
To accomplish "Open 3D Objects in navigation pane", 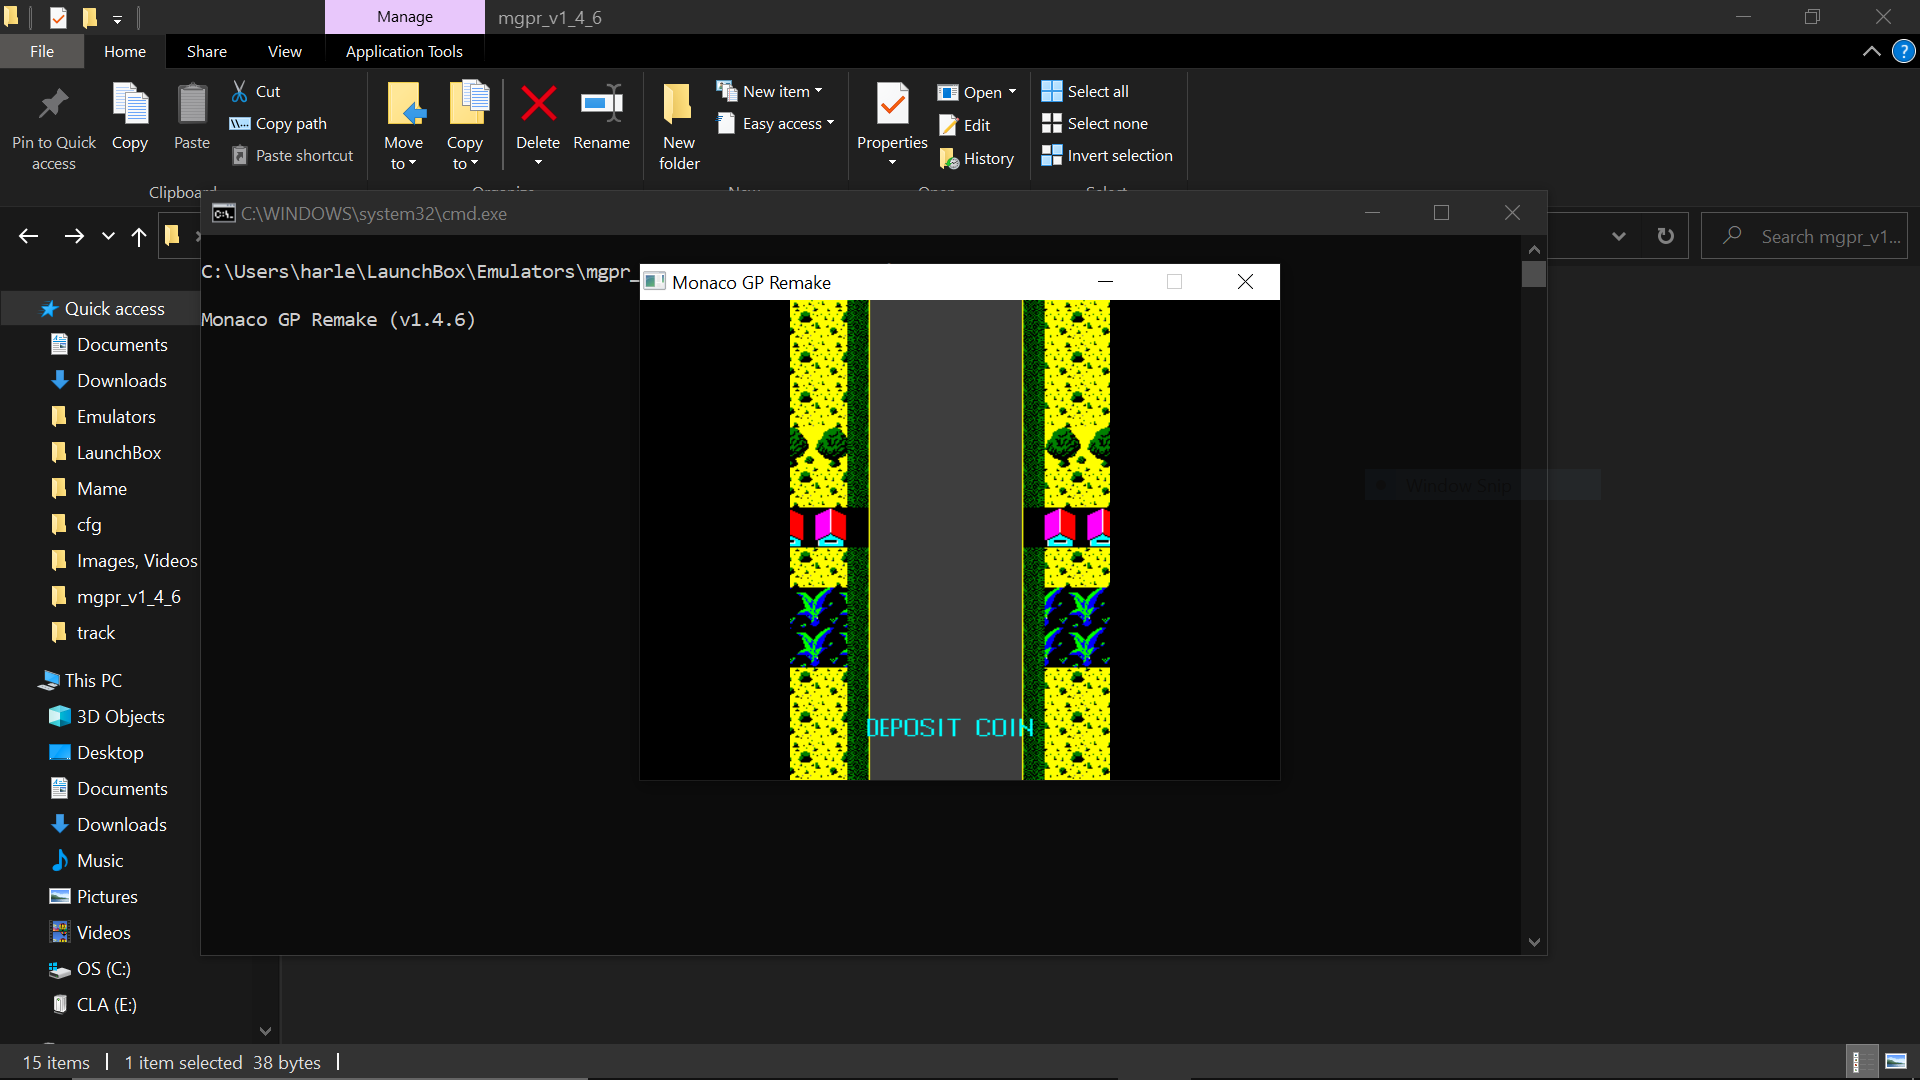I will click(x=120, y=716).
